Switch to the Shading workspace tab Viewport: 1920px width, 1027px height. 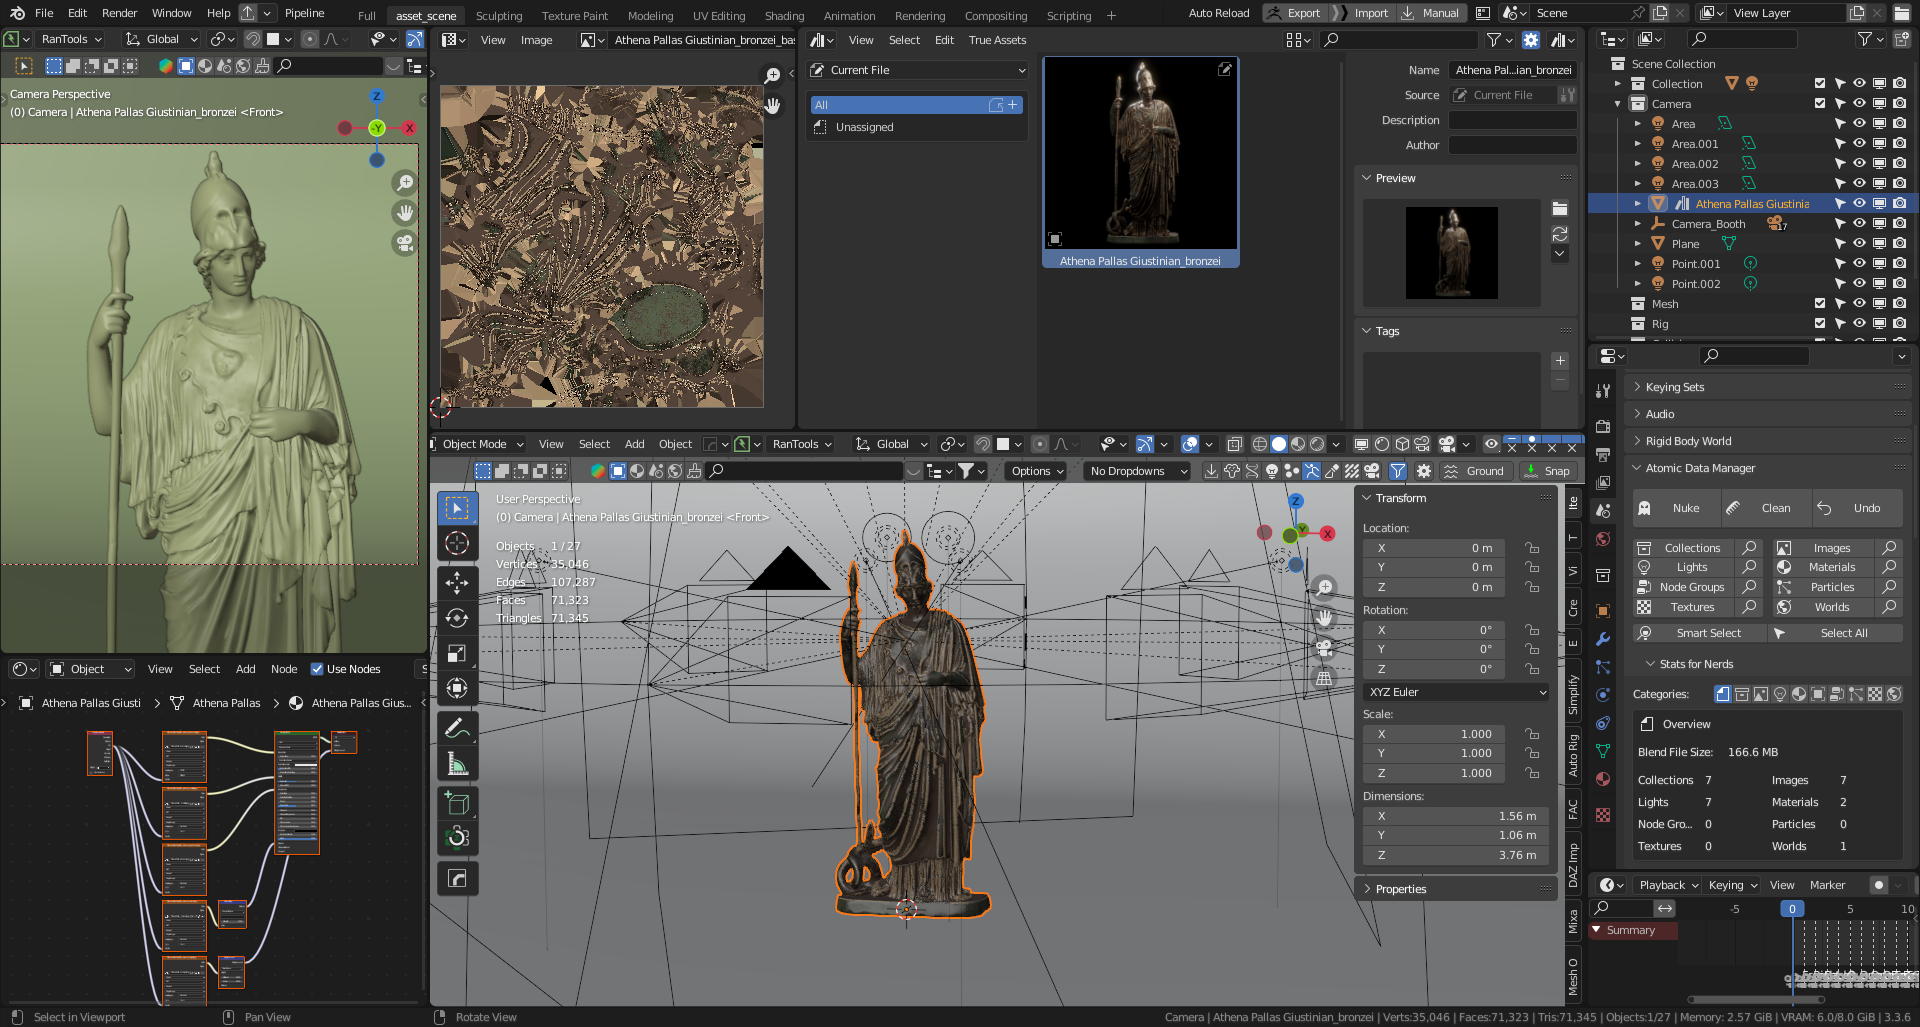coord(784,16)
